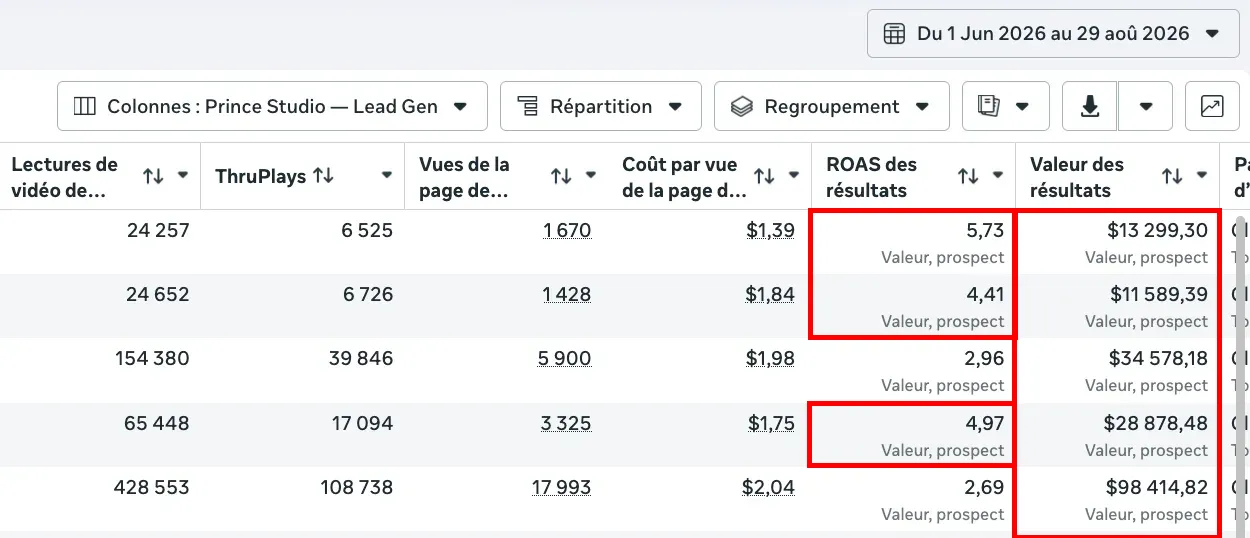Select the 4,41 ROAS value
This screenshot has width=1250, height=538.
(986, 295)
